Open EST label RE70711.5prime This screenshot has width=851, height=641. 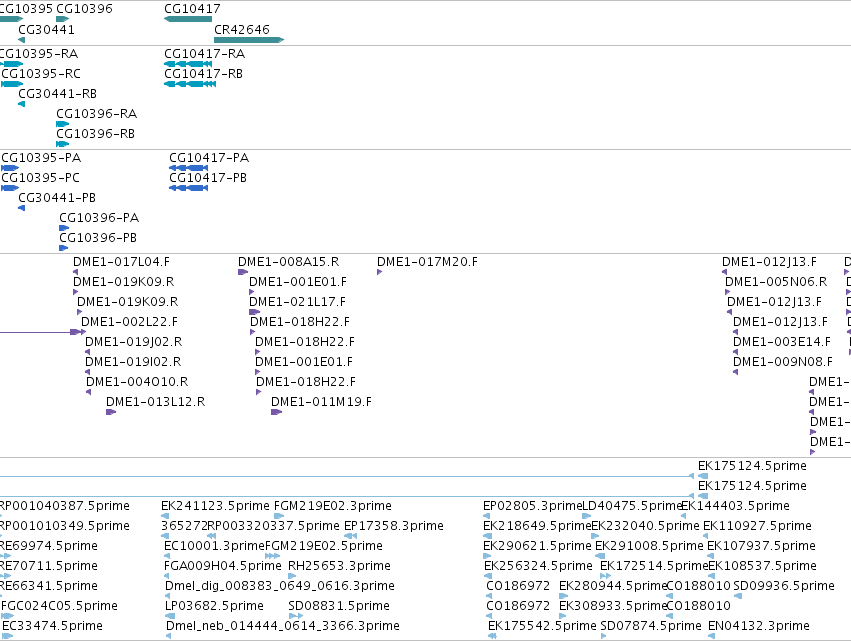click(x=48, y=566)
